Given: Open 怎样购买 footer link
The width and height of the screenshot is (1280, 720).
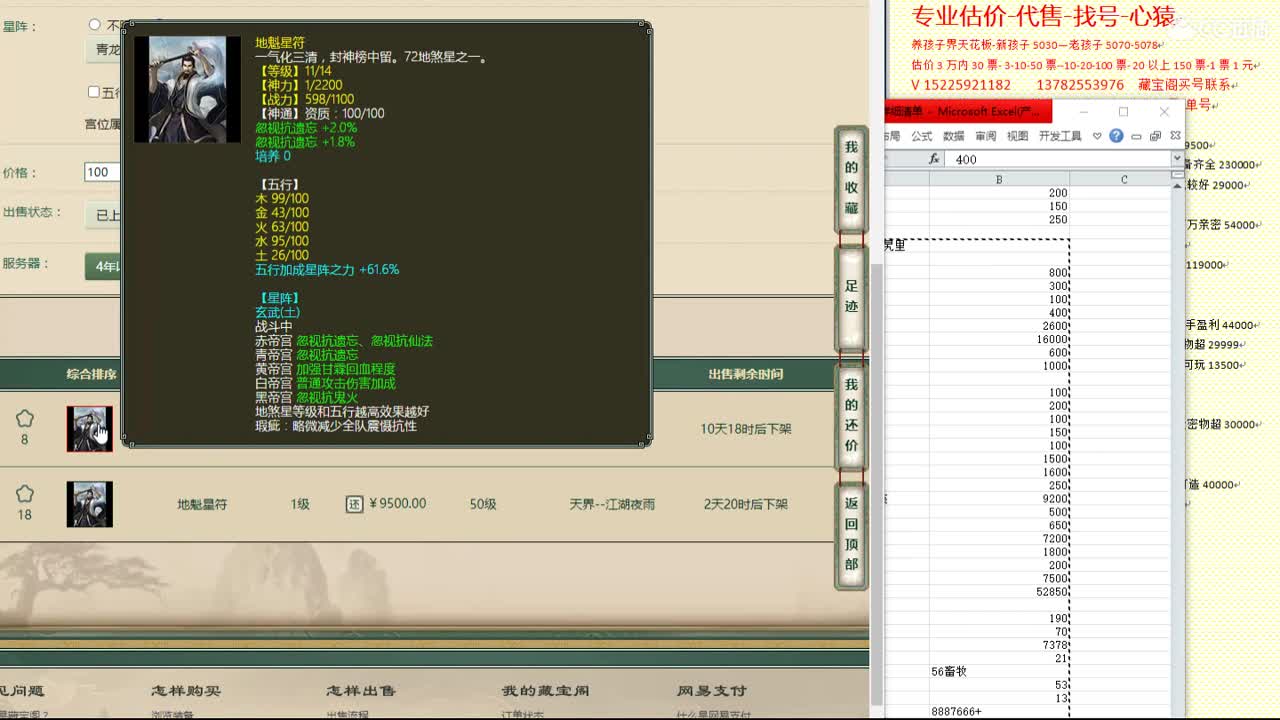Looking at the screenshot, I should pyautogui.click(x=186, y=691).
